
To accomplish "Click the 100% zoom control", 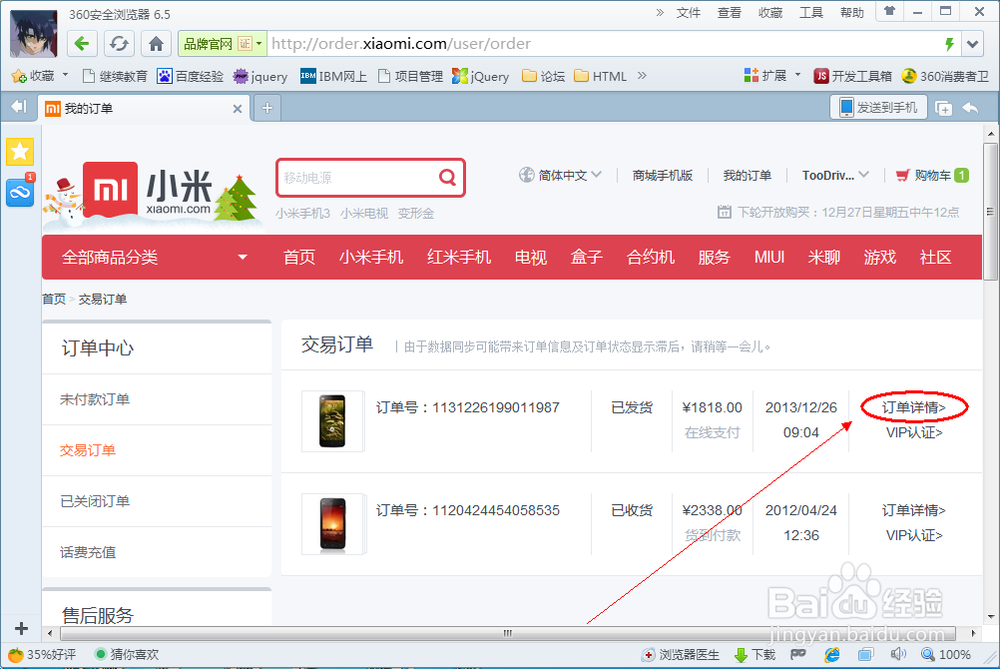I will 946,655.
